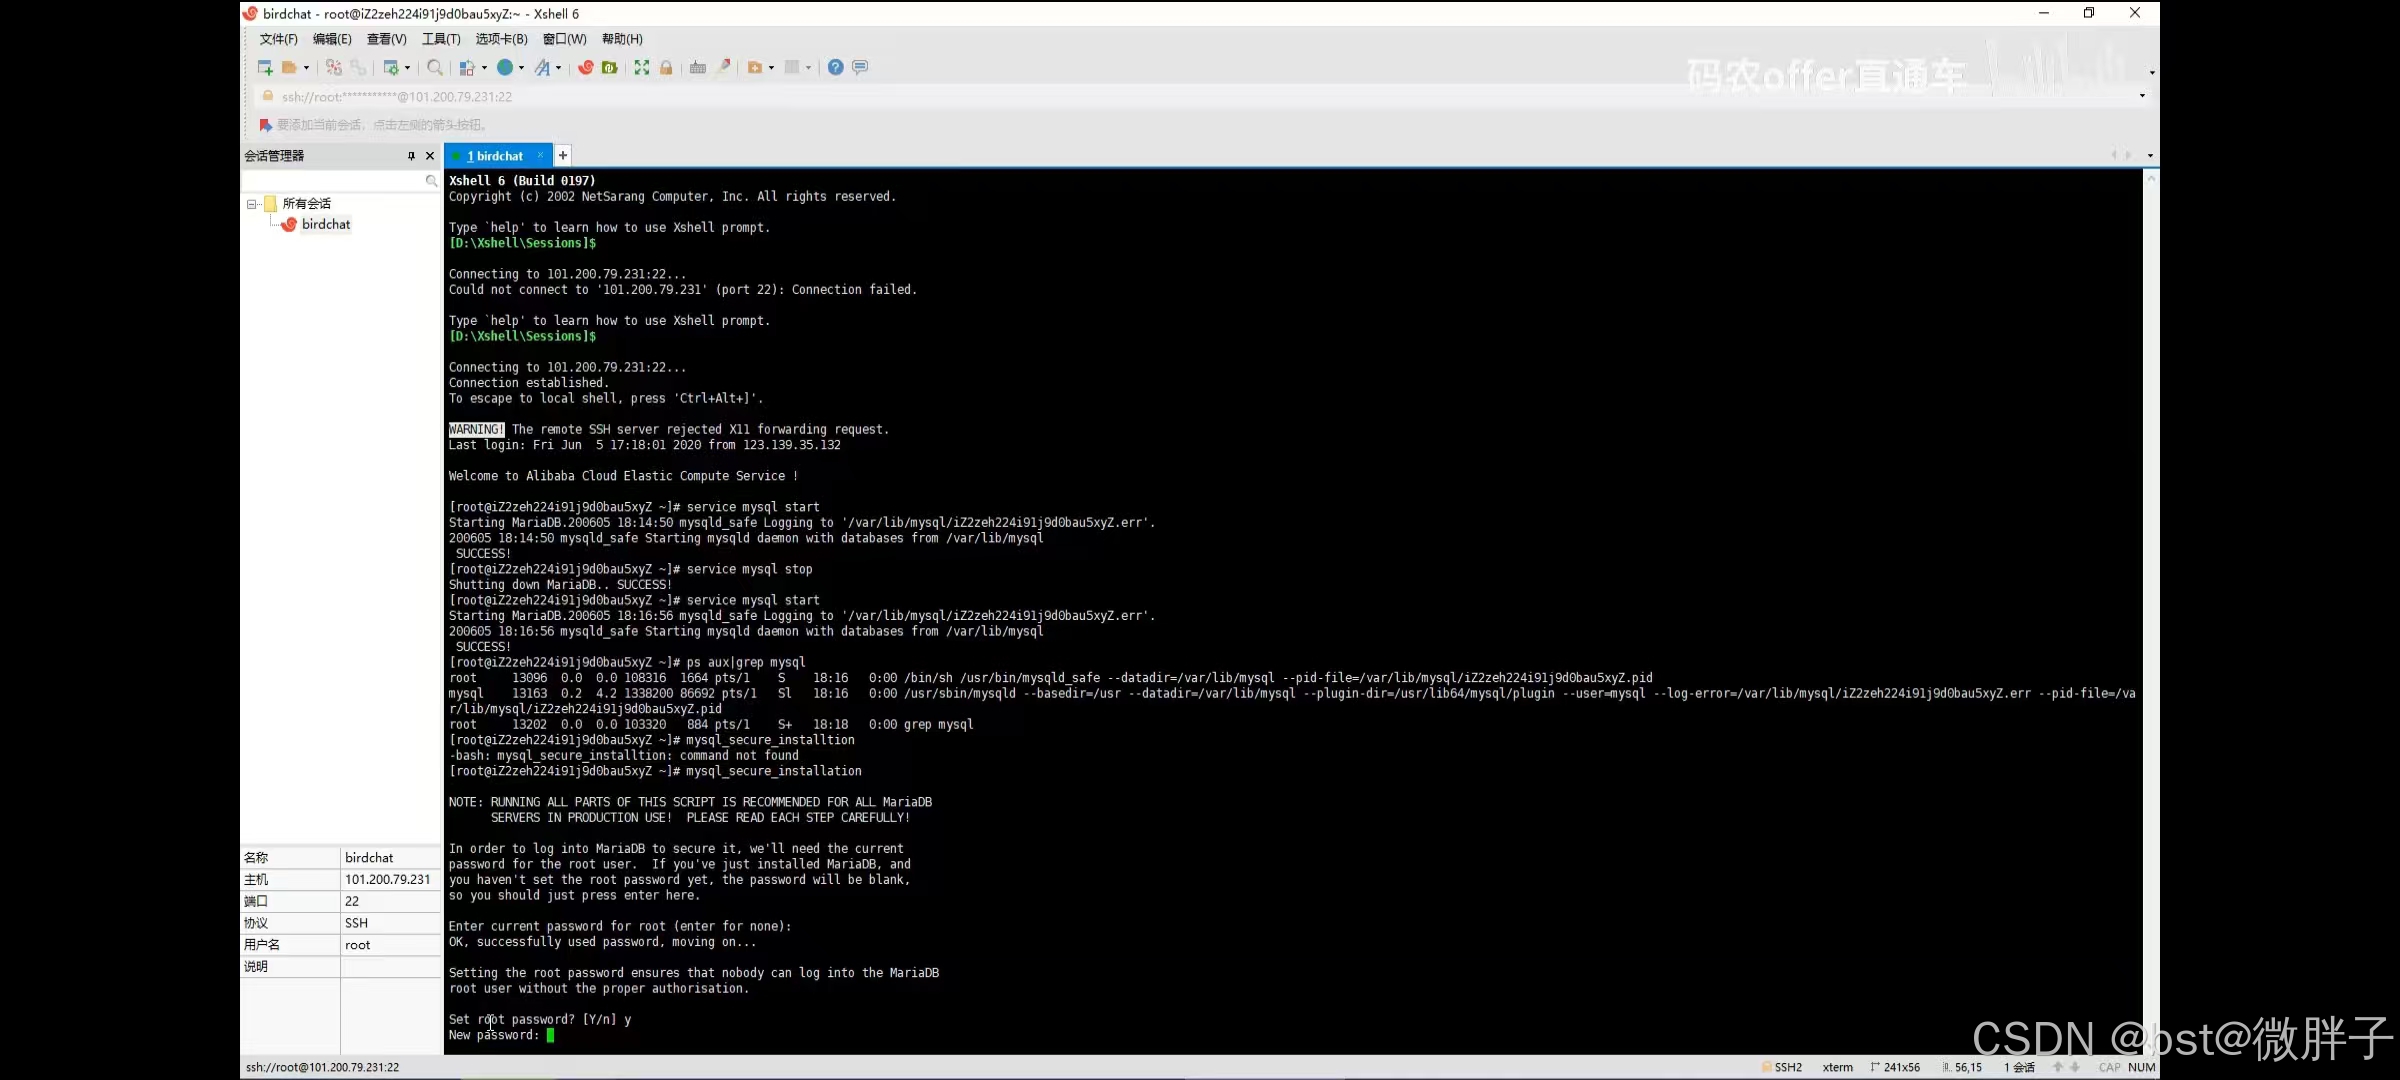
Task: Close the session manager panel
Action: pyautogui.click(x=430, y=156)
